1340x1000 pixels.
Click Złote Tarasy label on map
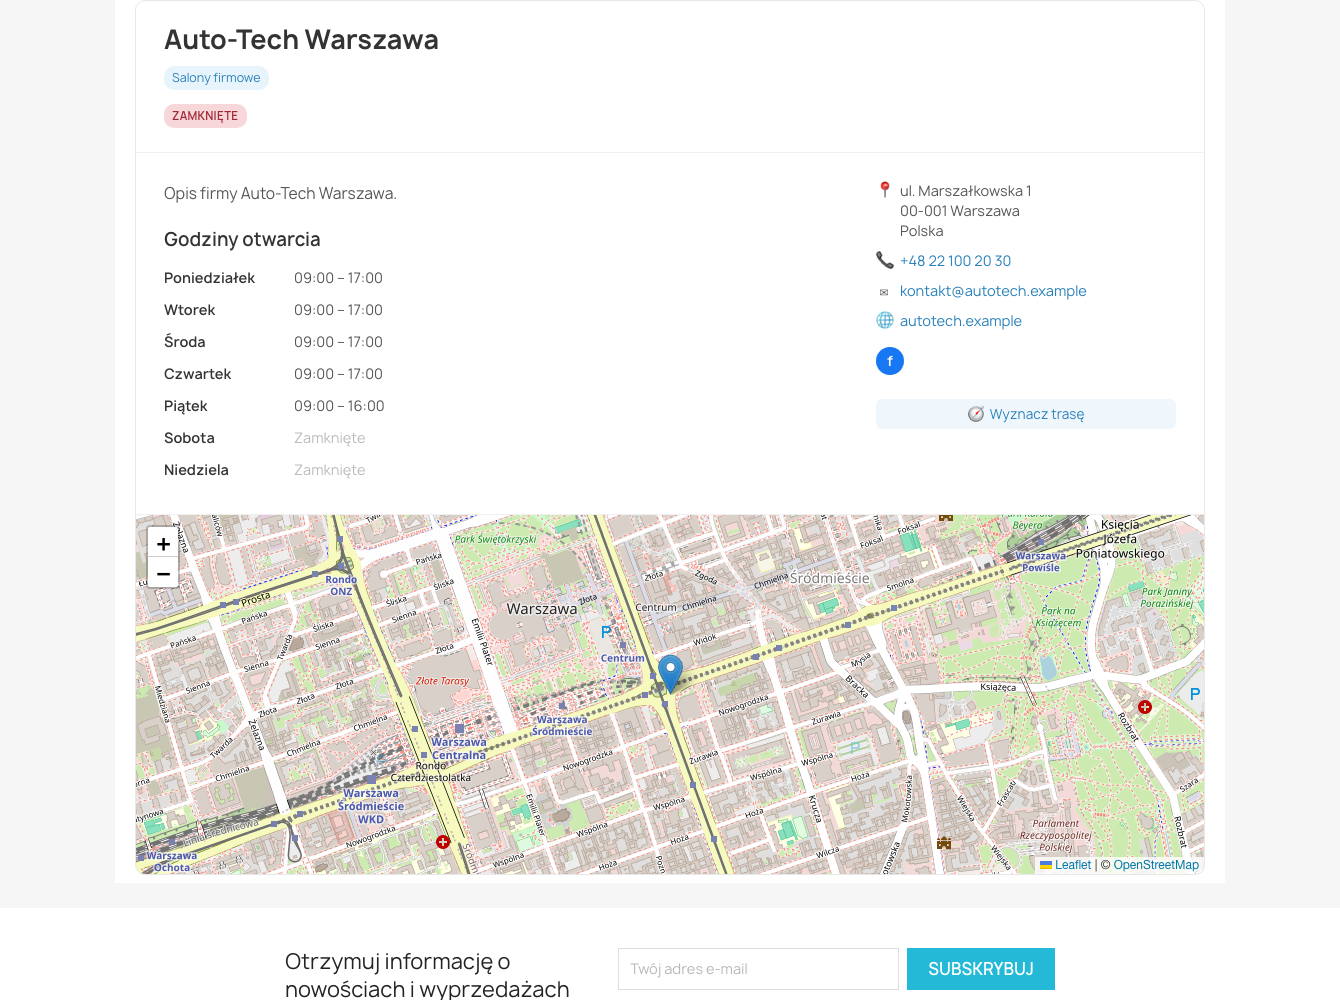442,681
